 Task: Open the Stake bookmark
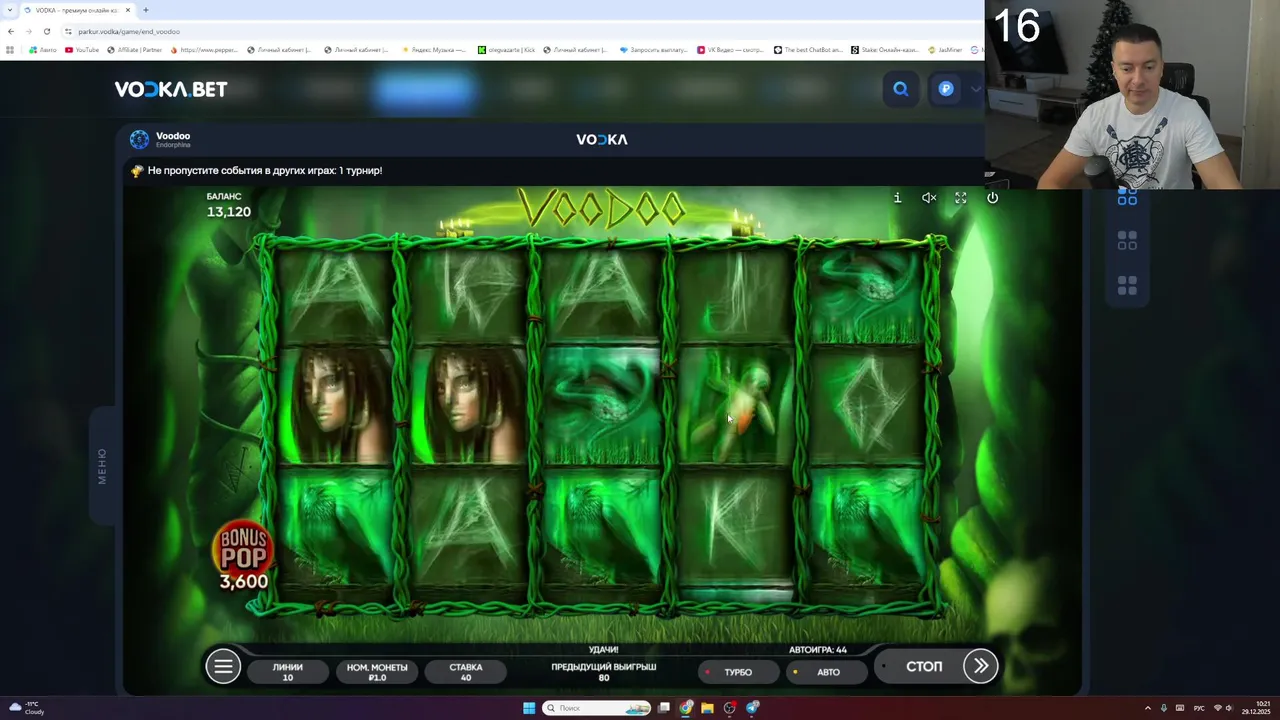coord(885,50)
